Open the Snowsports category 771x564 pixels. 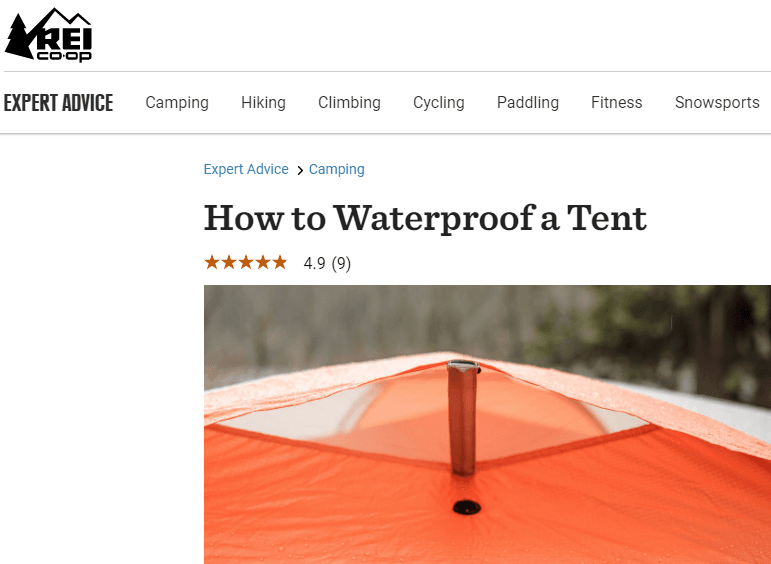(716, 103)
